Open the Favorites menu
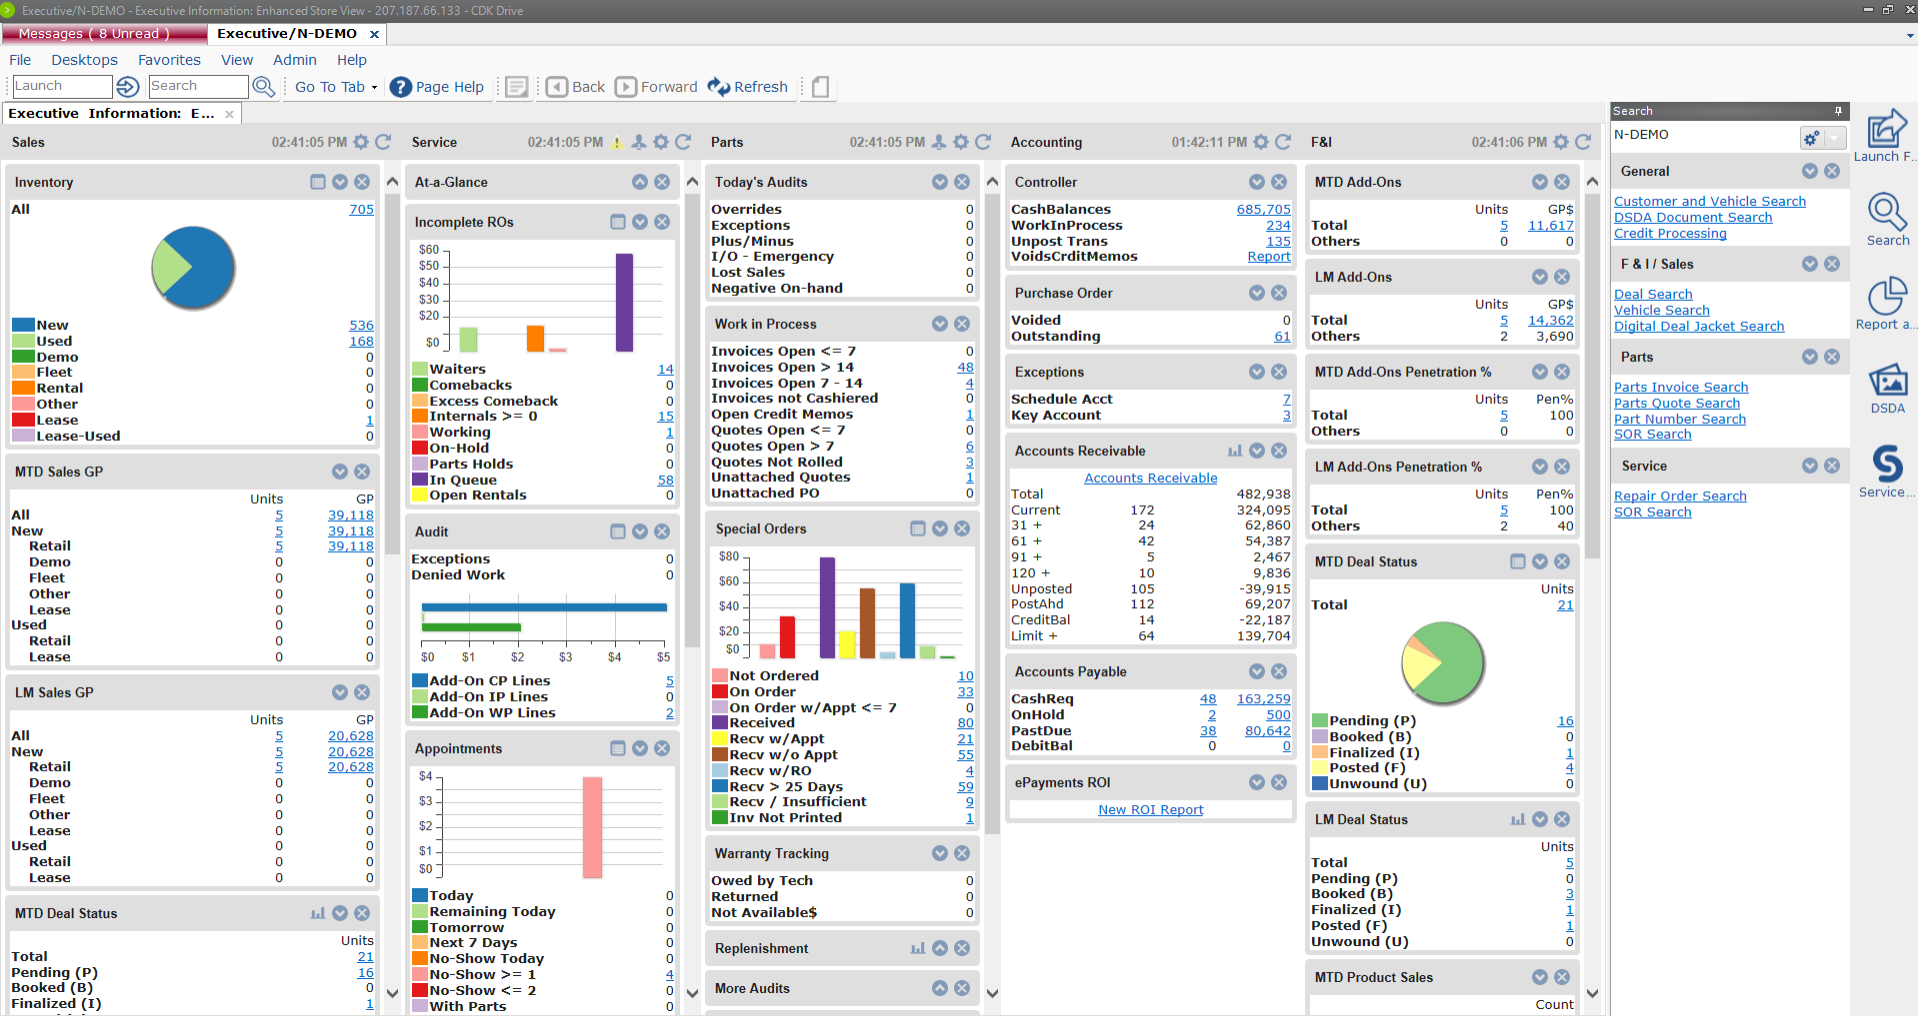Viewport: 1918px width, 1016px height. tap(169, 60)
